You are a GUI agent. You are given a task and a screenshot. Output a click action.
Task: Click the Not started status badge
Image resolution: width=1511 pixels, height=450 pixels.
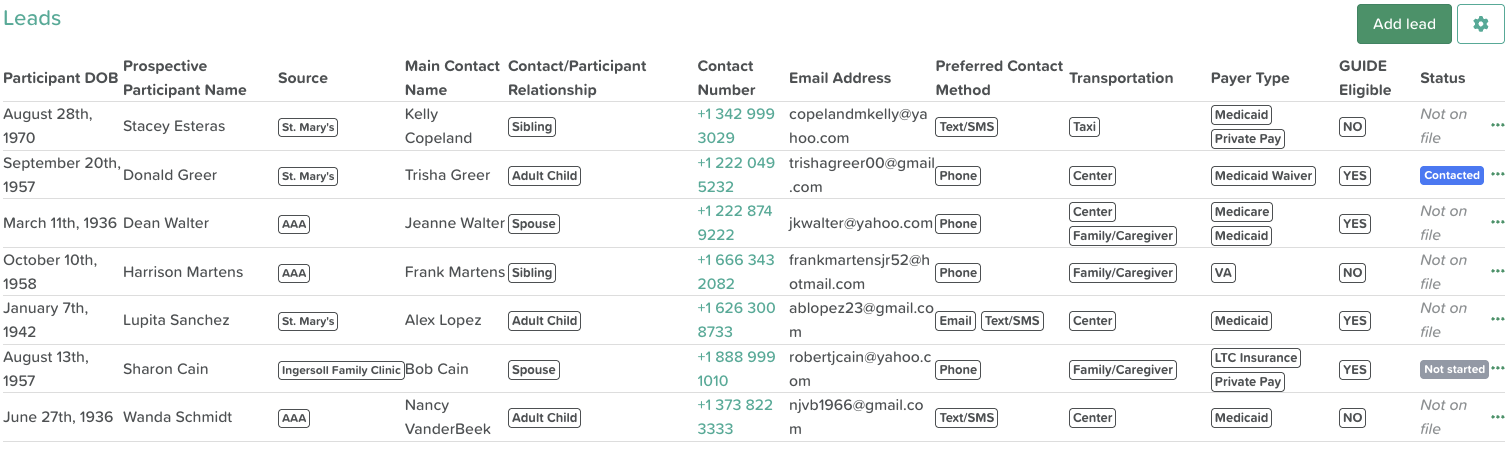point(1454,369)
